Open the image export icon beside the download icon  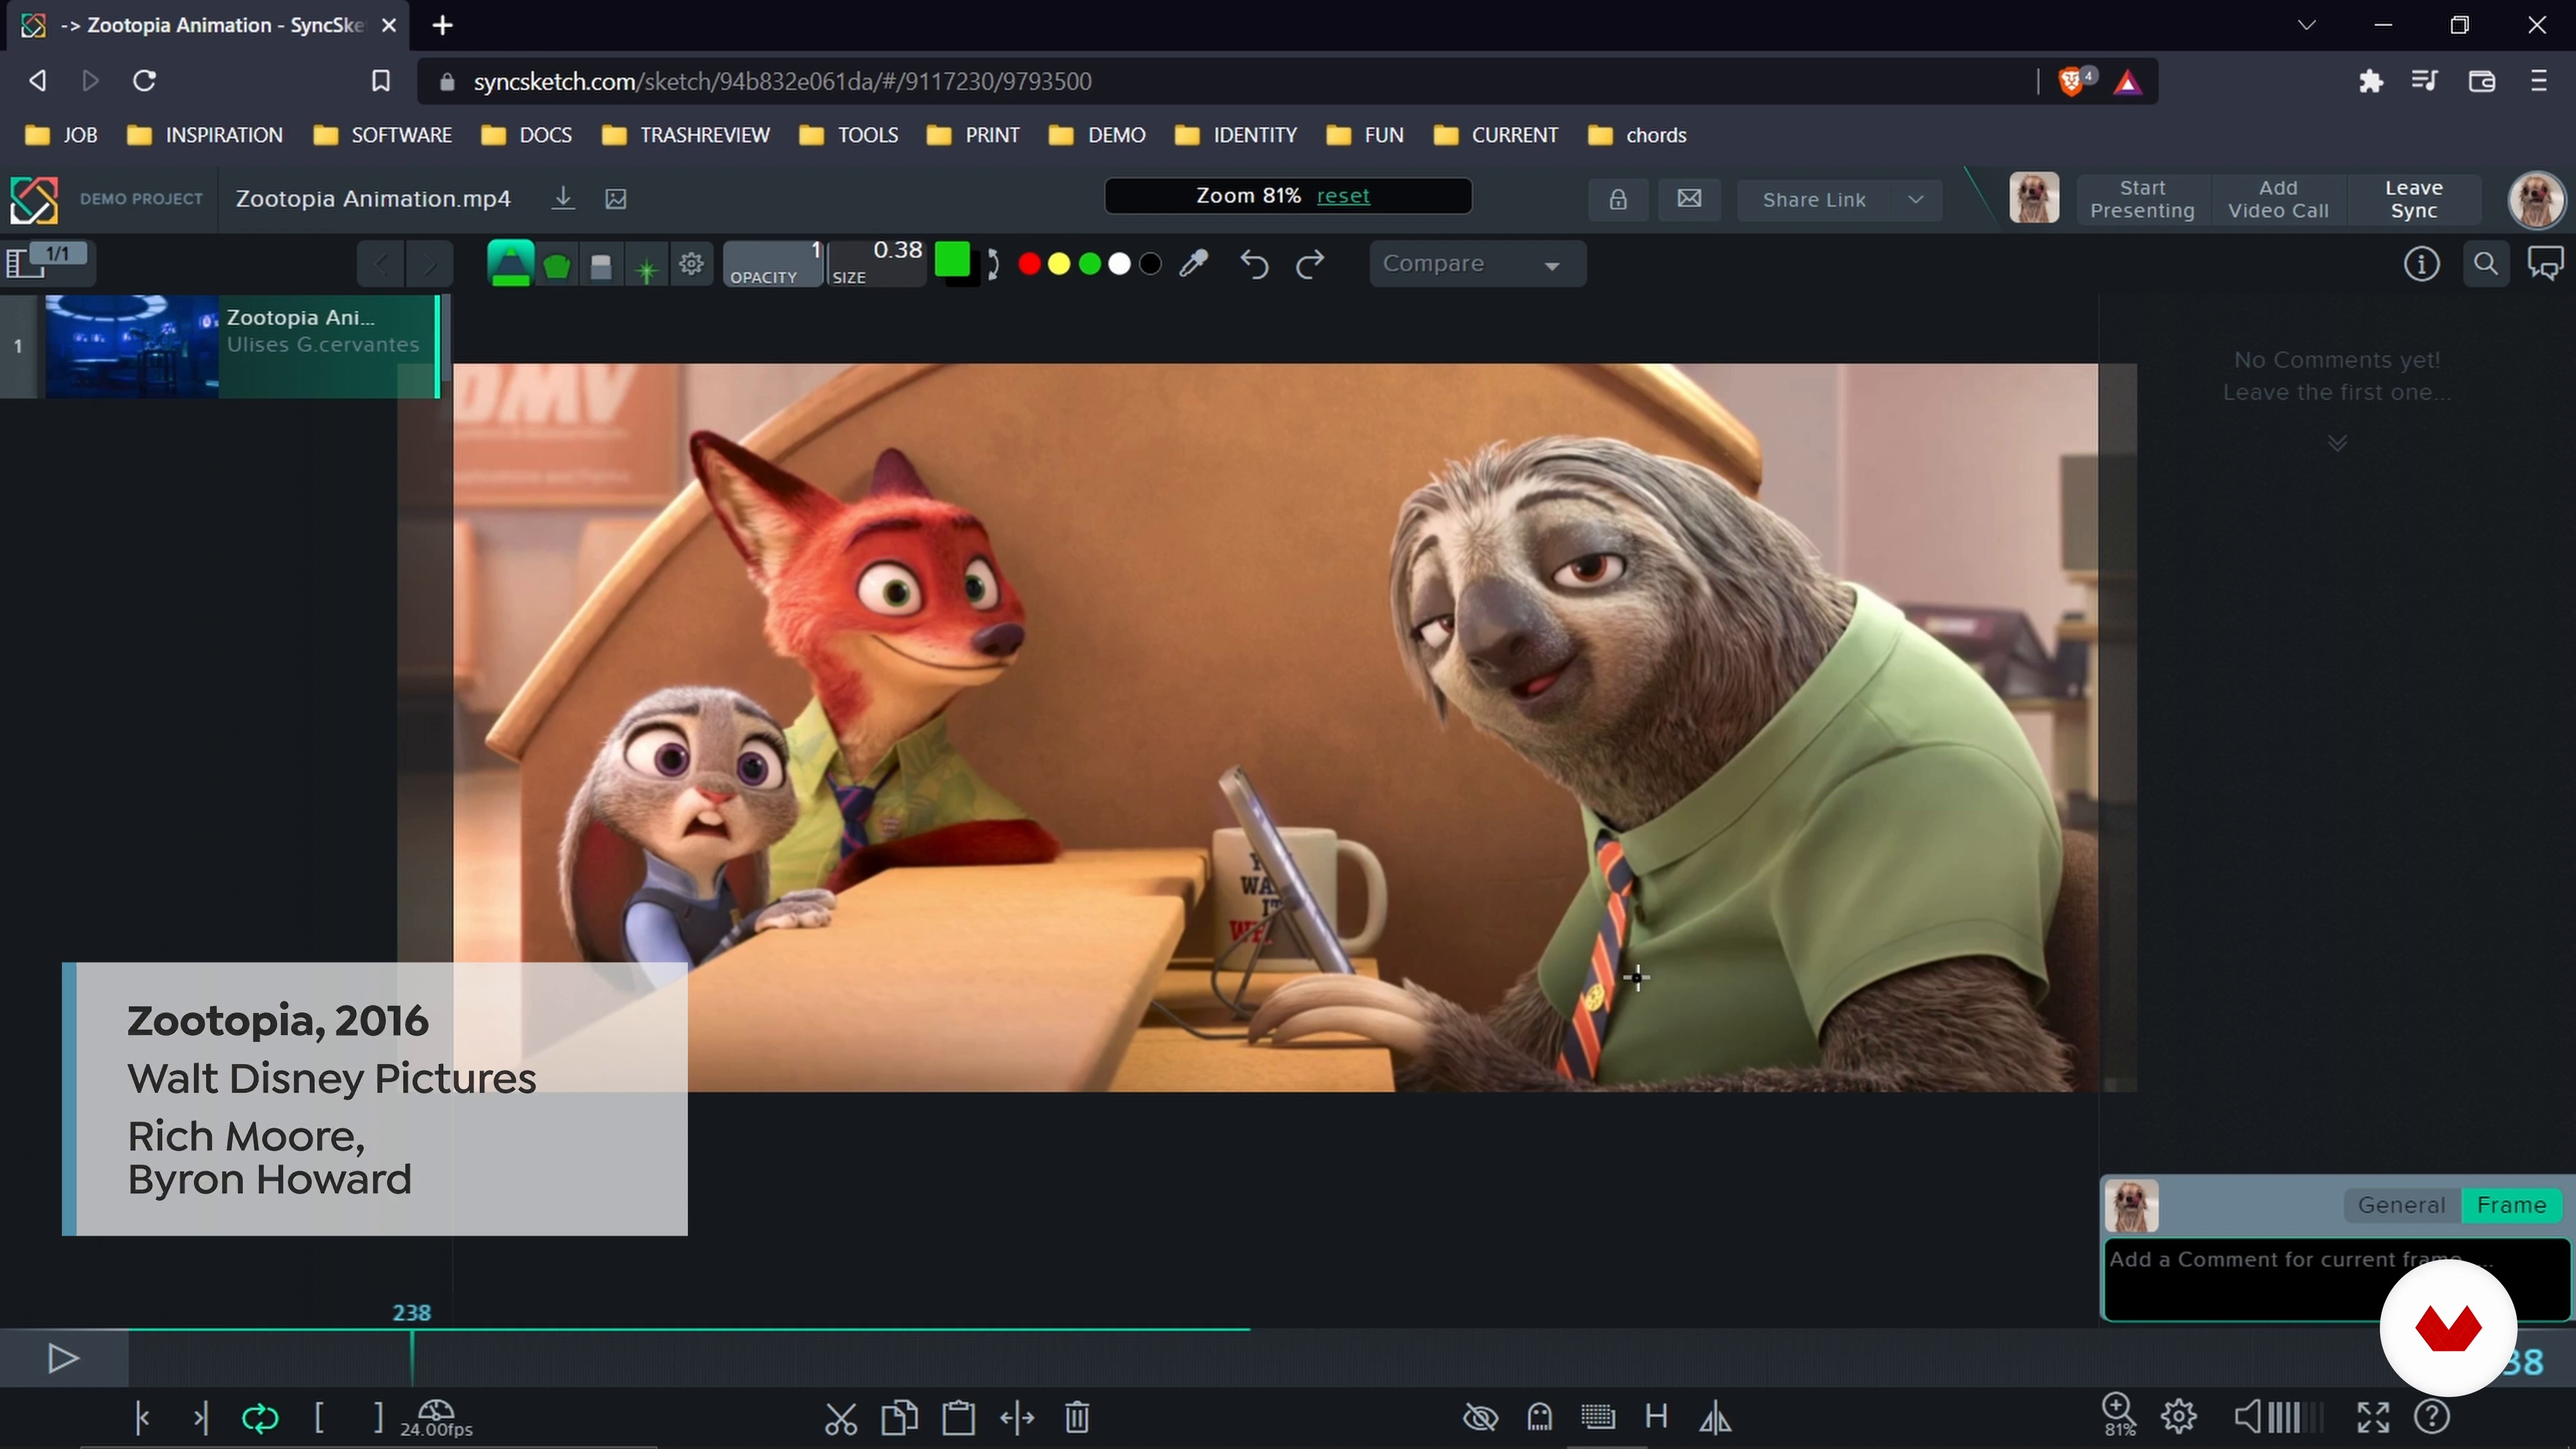coord(616,199)
